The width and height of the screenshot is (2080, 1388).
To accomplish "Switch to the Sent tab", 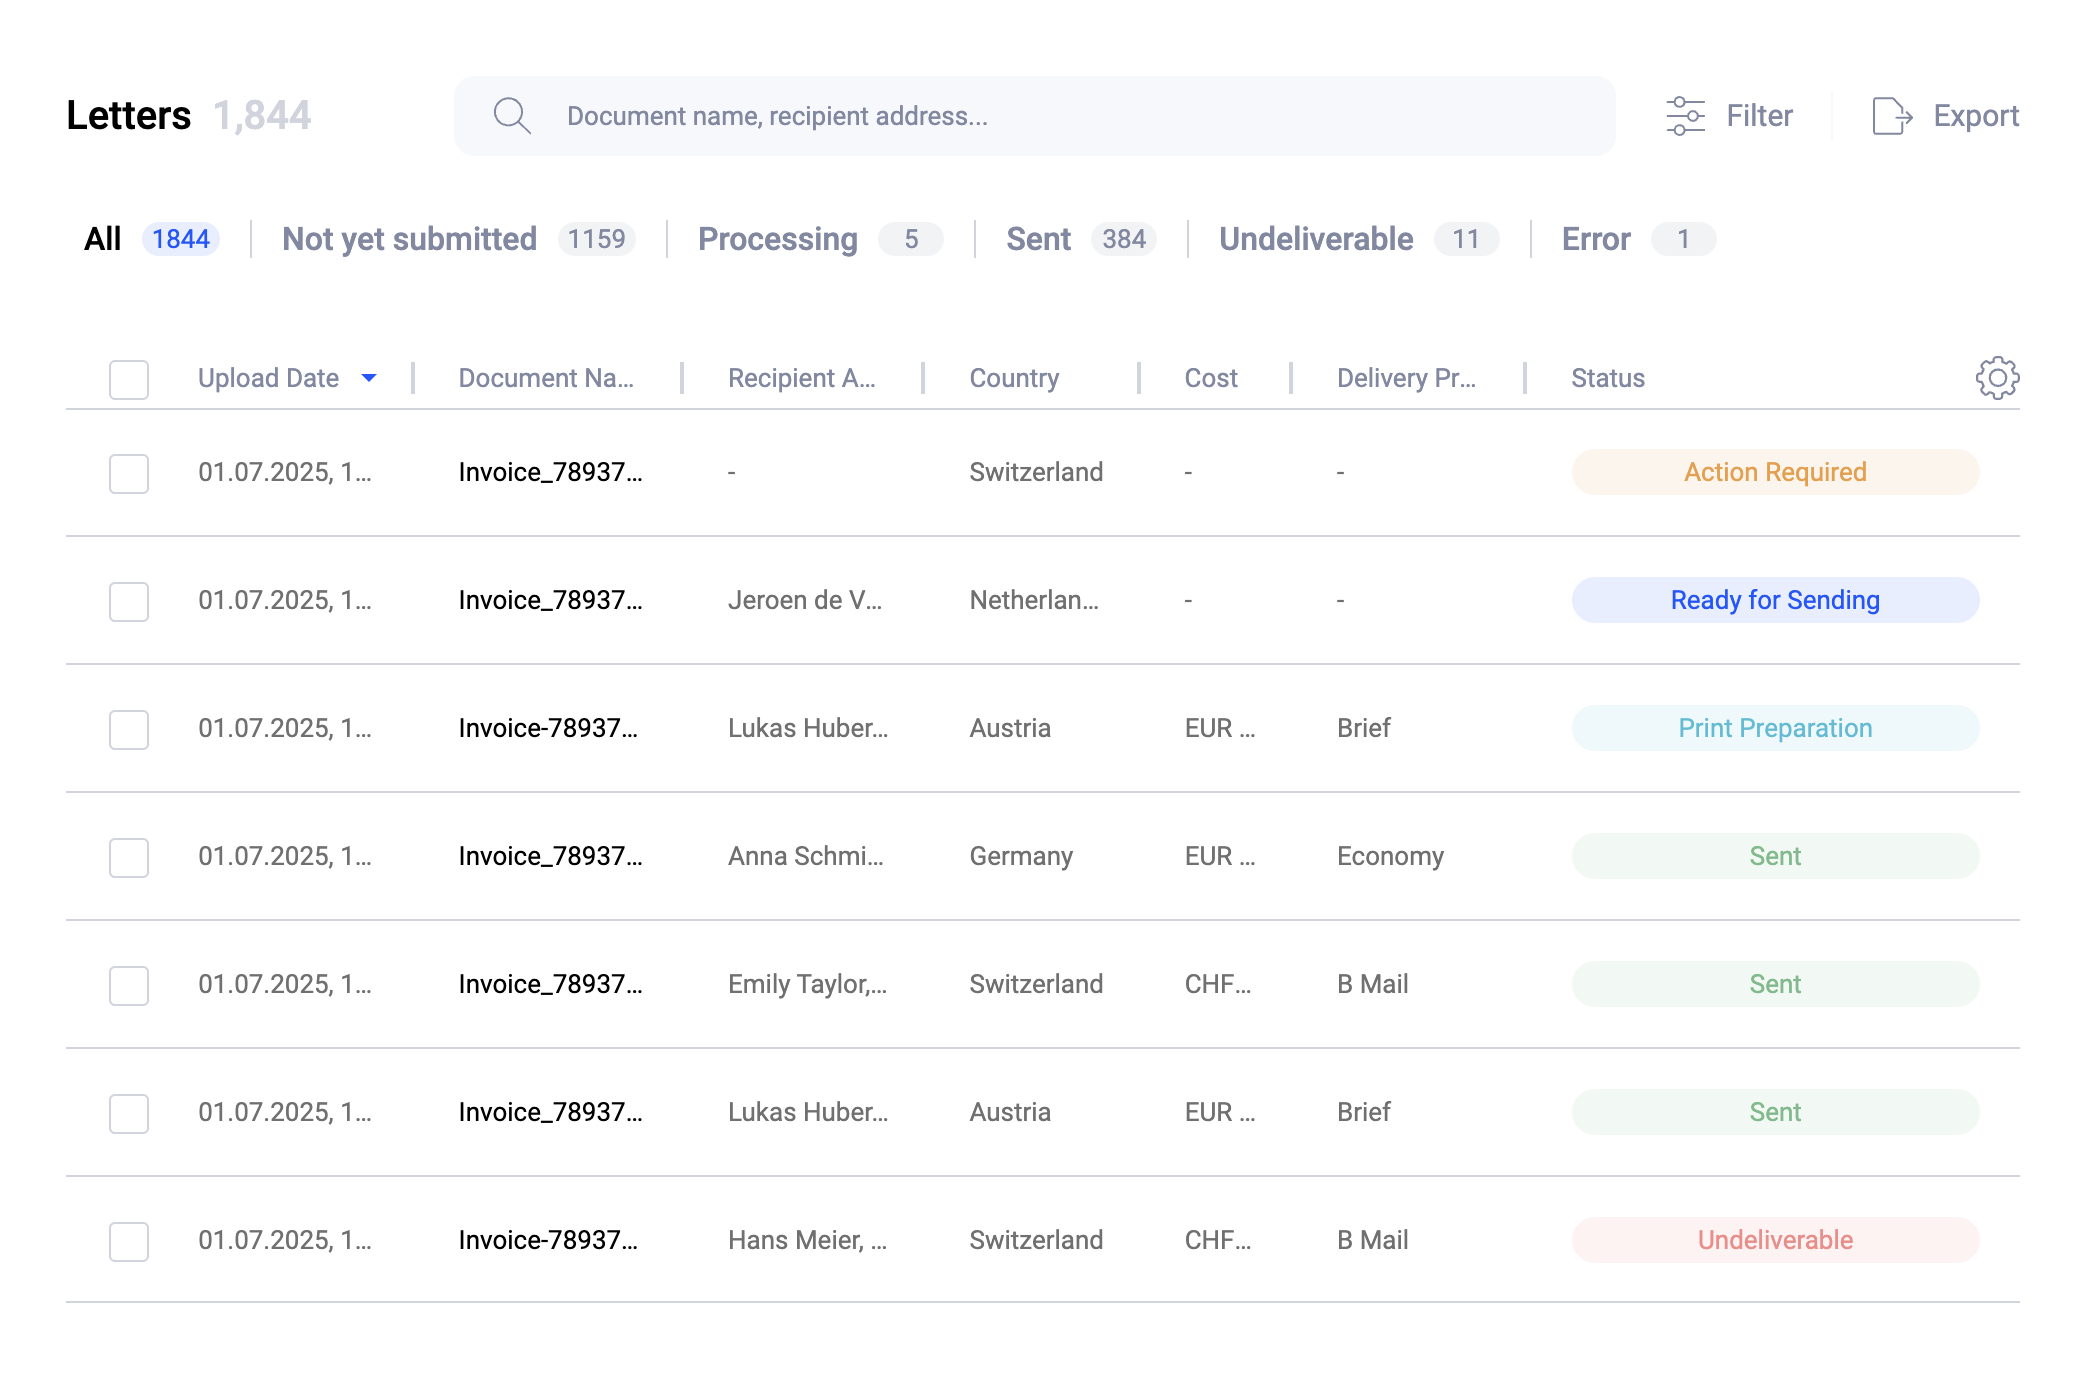I will (x=1038, y=239).
